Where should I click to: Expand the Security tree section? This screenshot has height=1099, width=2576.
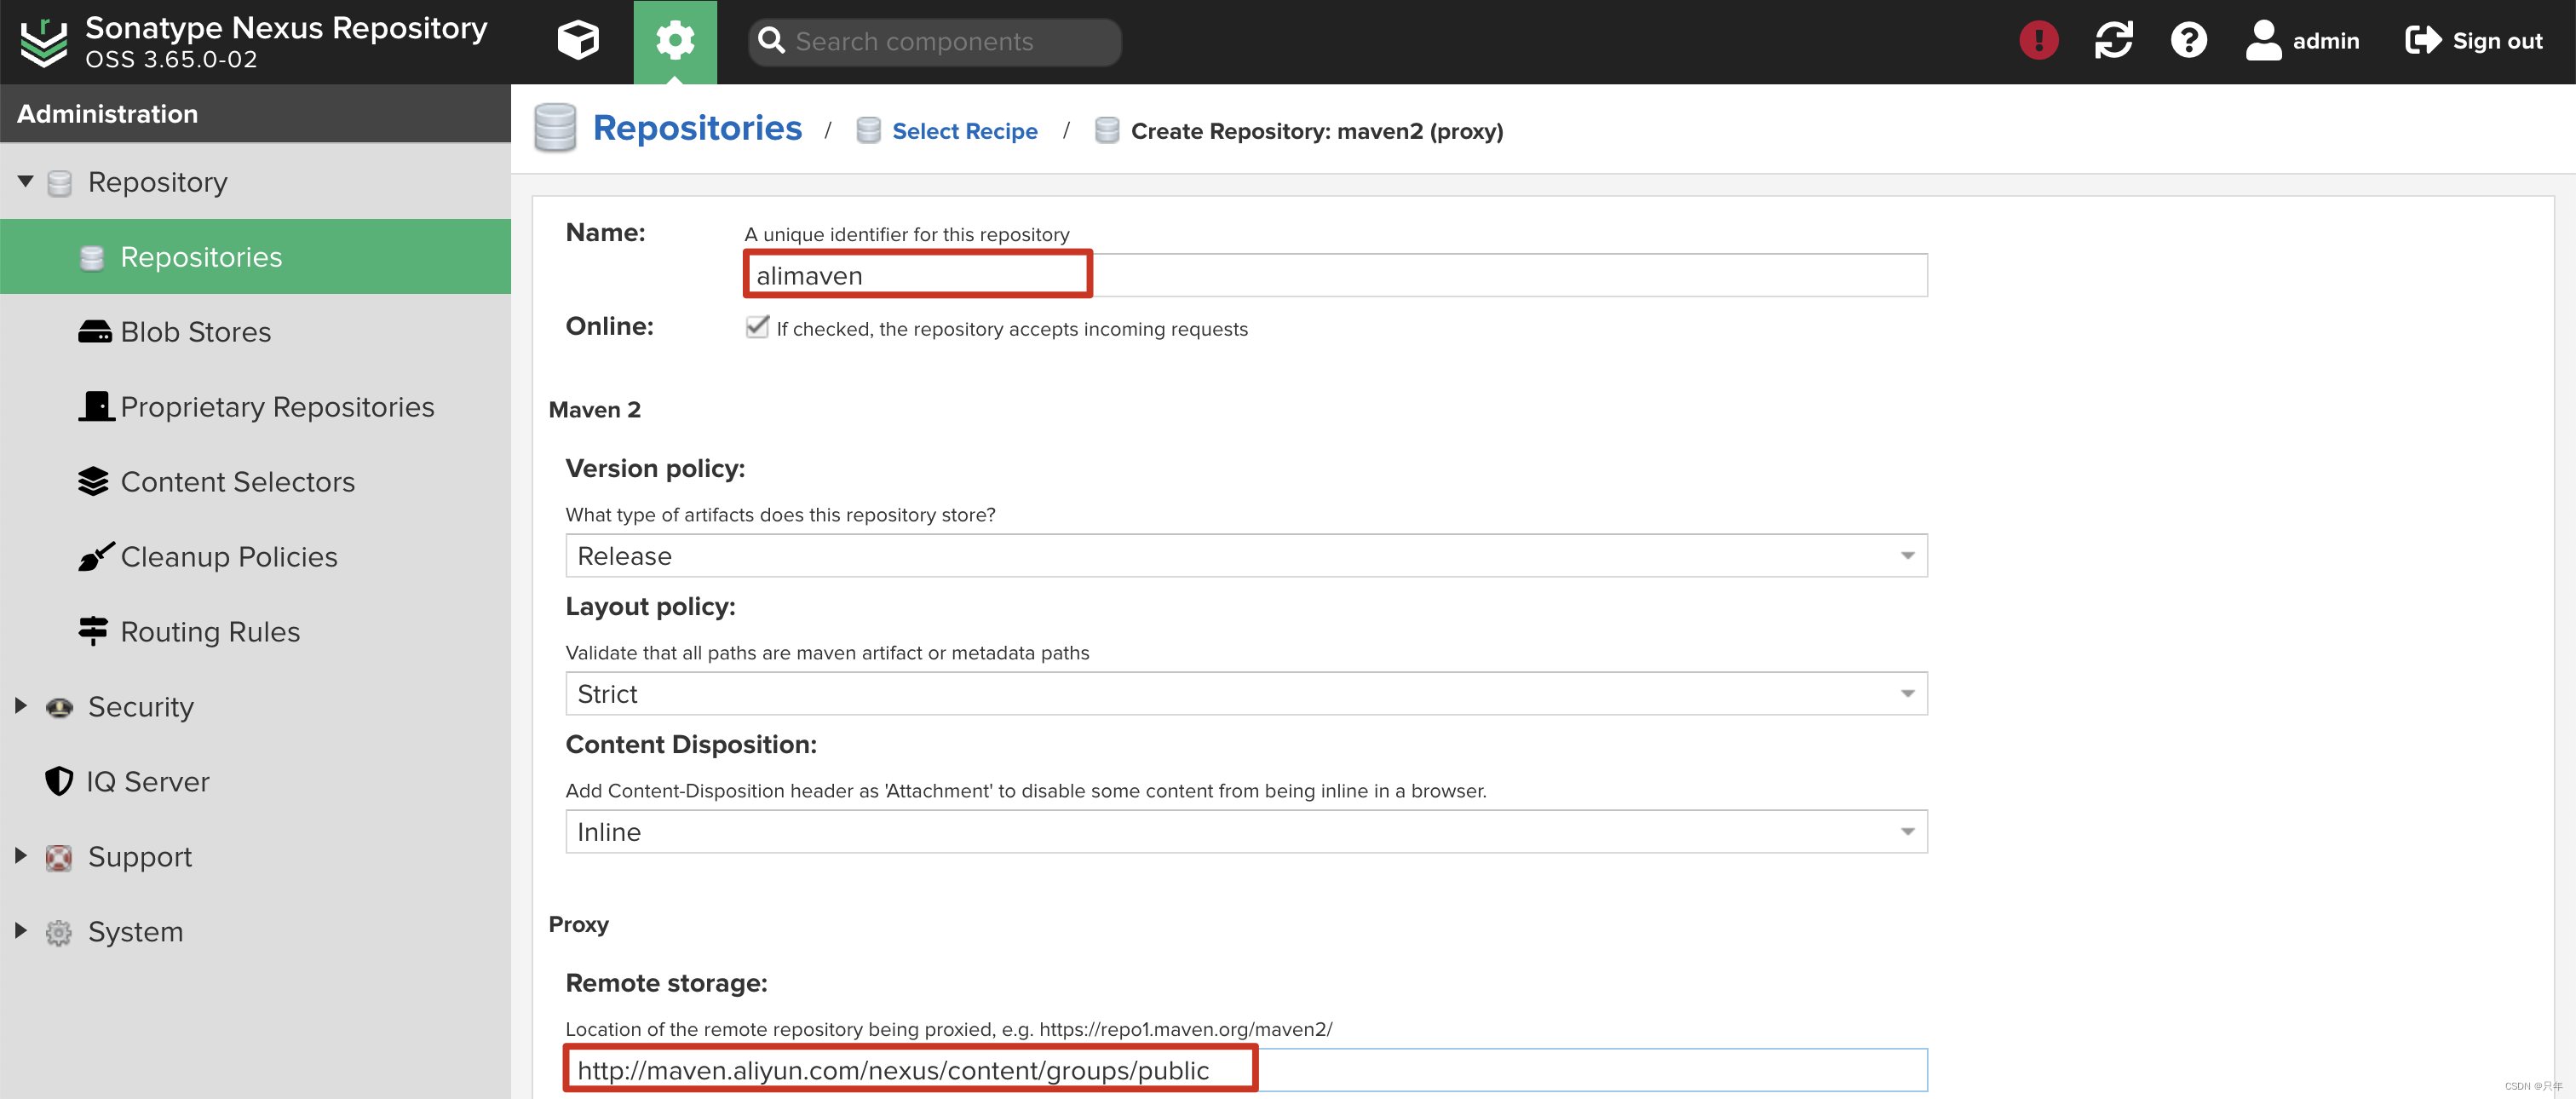[21, 706]
